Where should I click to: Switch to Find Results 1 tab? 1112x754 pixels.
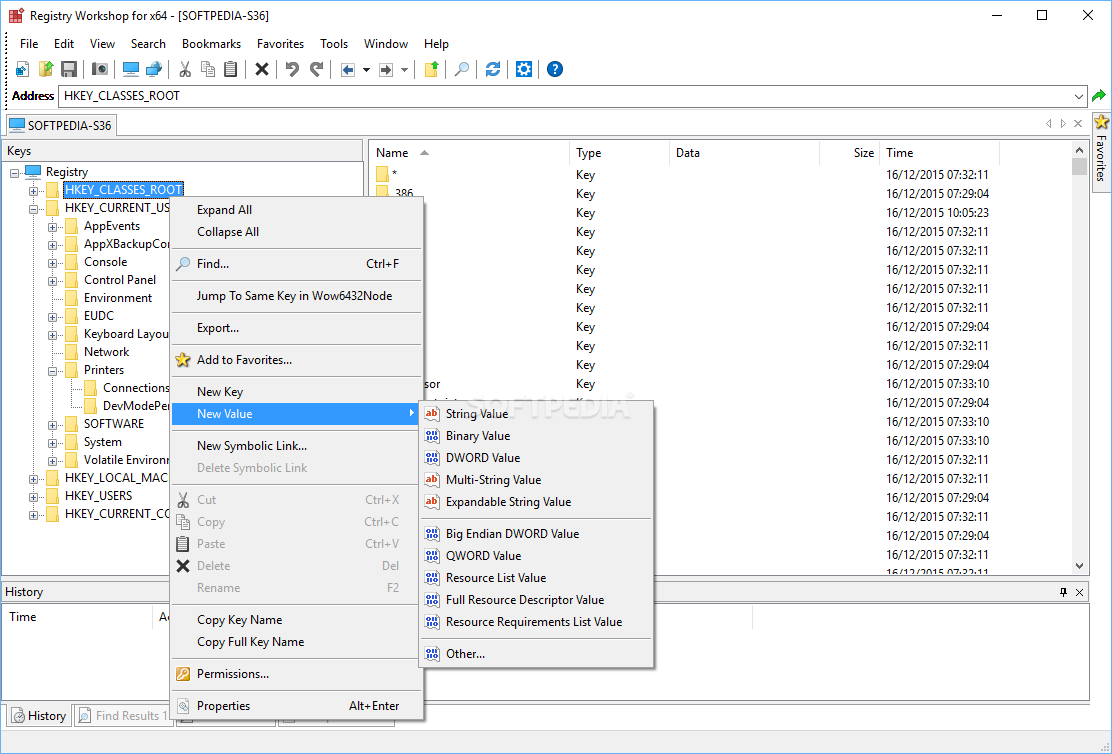(x=123, y=716)
